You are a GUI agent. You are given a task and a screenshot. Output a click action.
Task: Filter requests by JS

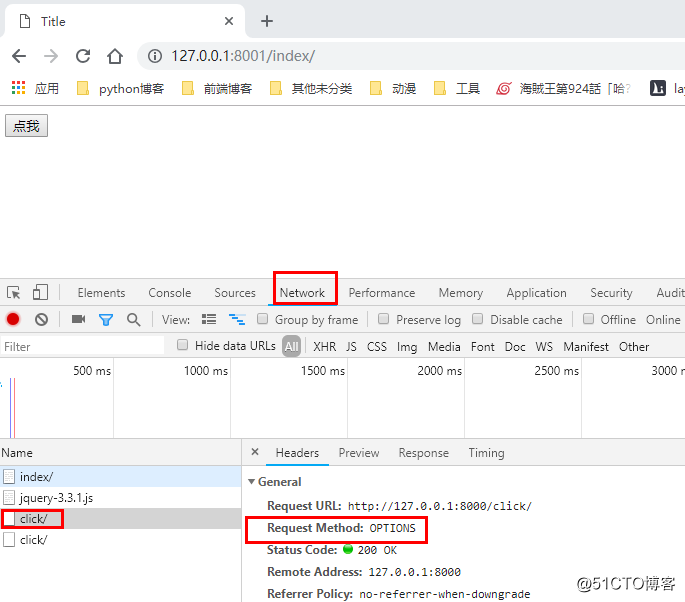point(351,346)
